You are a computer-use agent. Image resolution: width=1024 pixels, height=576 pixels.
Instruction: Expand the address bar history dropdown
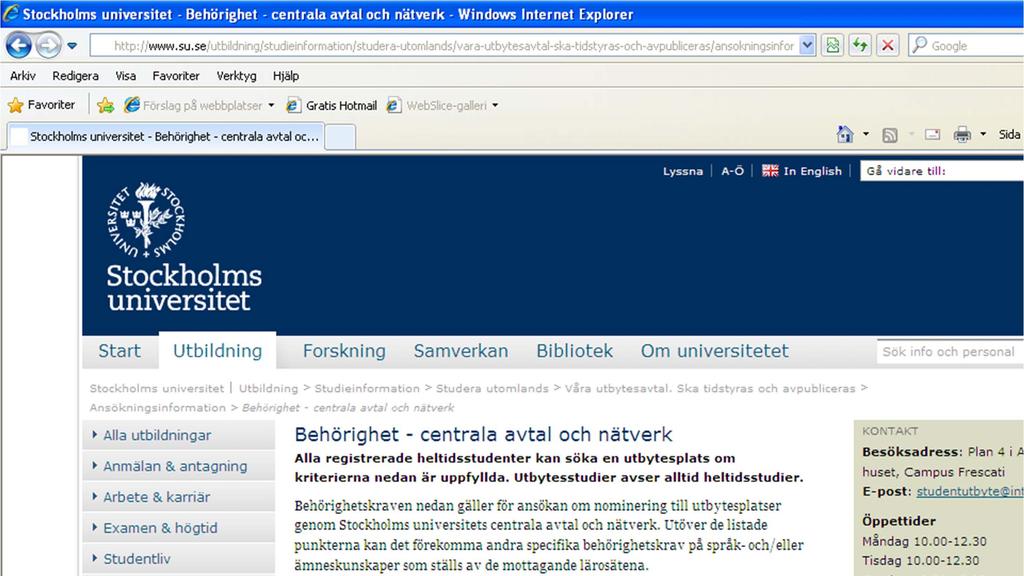coord(807,46)
